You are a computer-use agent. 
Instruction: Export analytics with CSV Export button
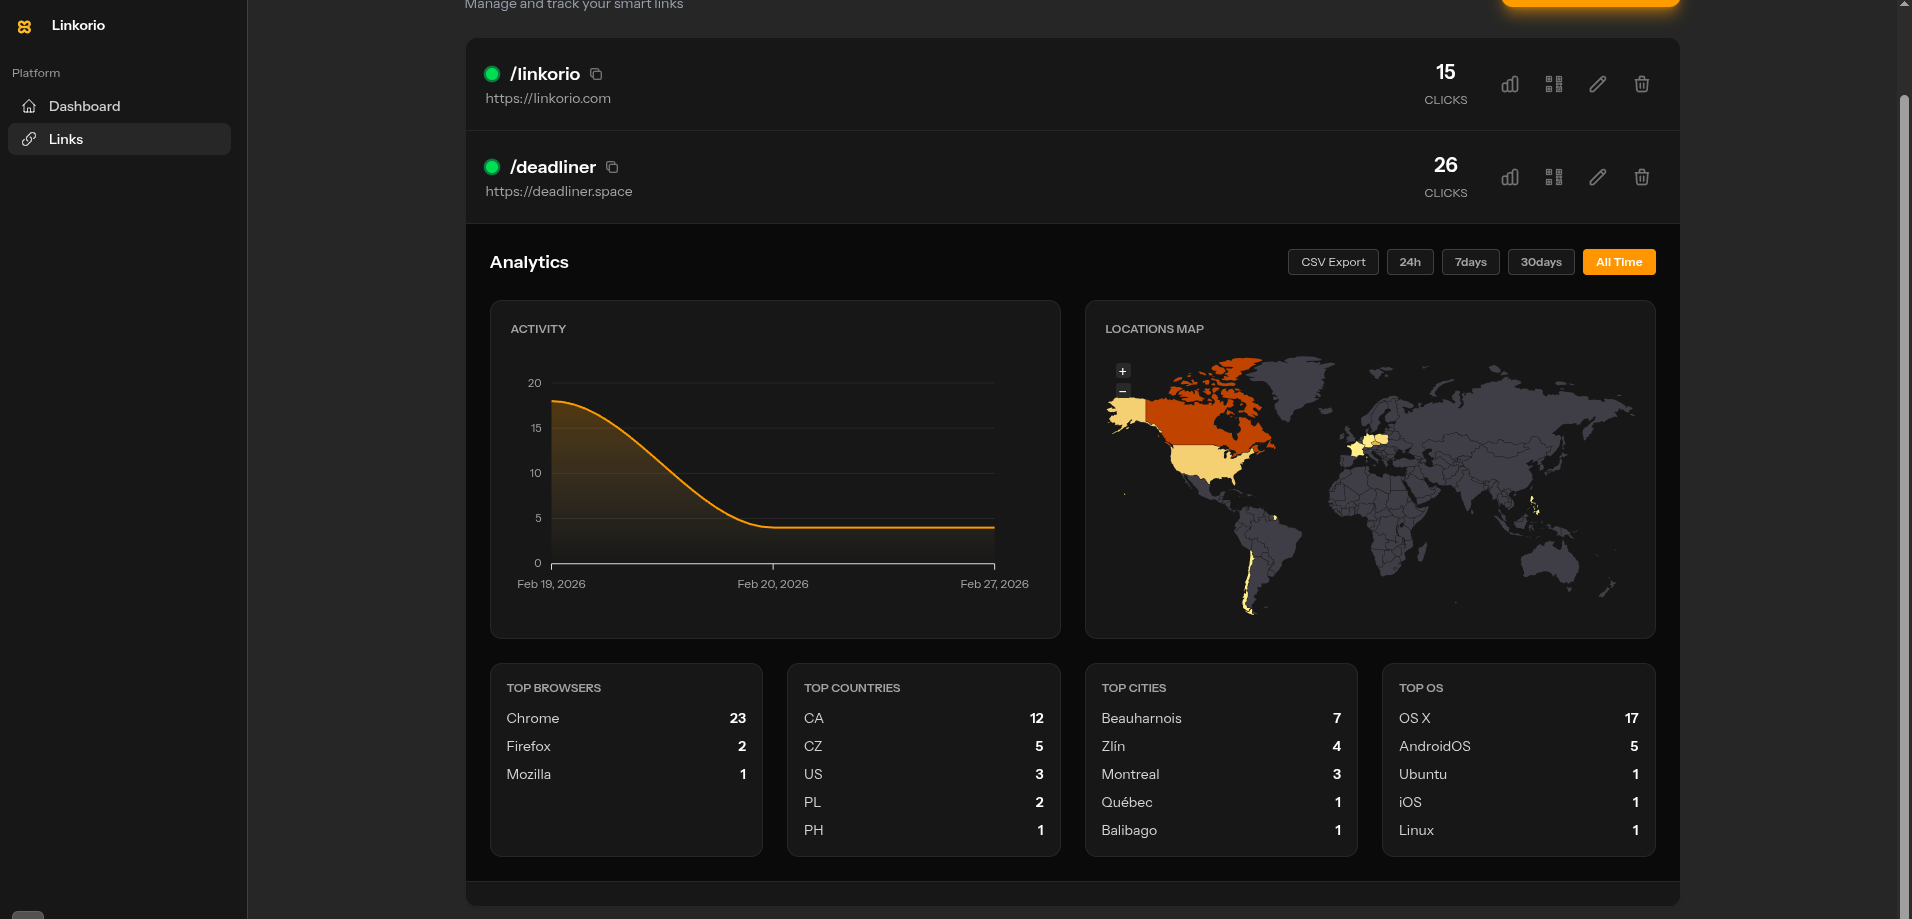coord(1333,262)
